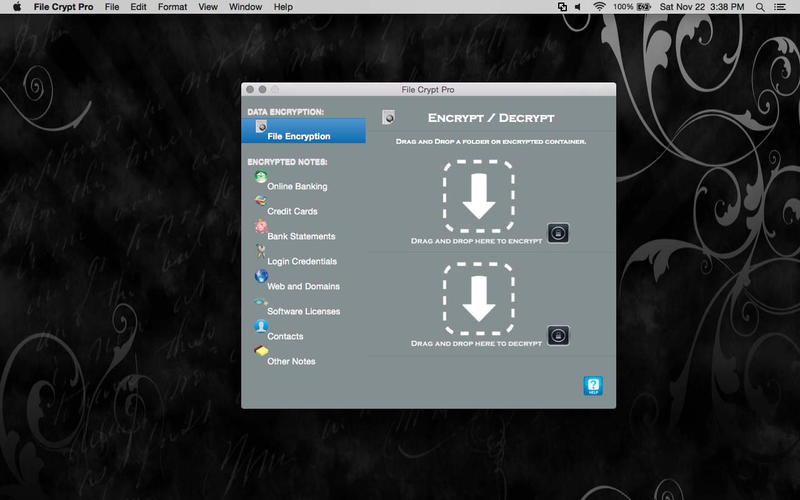800x500 pixels.
Task: Open the Window menu
Action: [245, 7]
